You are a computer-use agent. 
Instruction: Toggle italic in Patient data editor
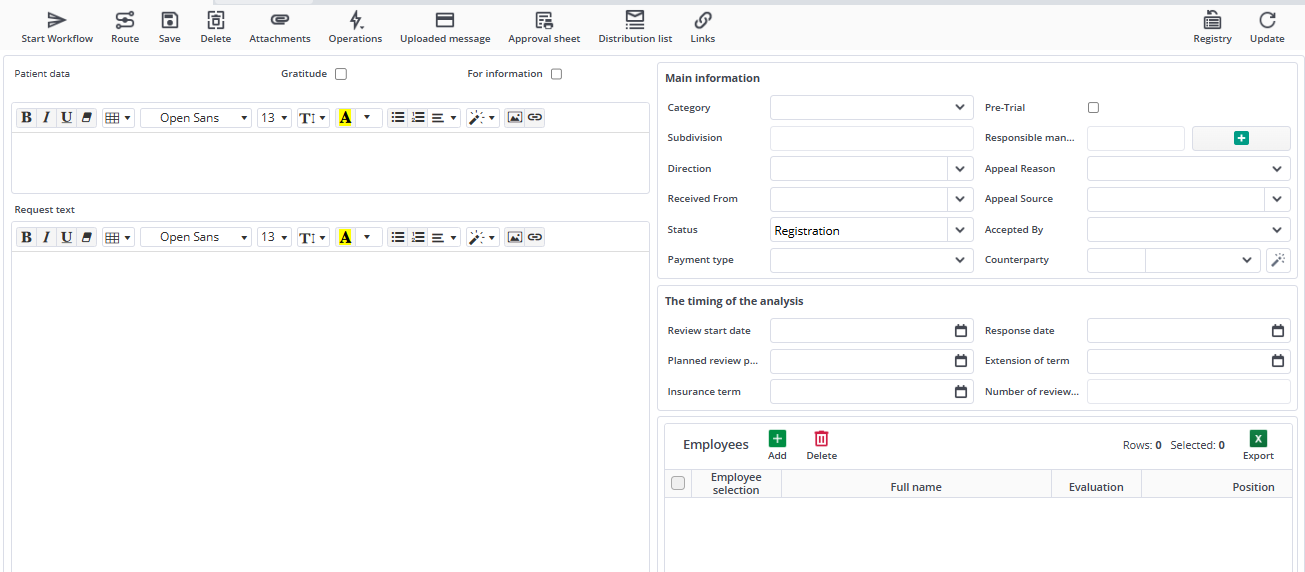tap(46, 118)
